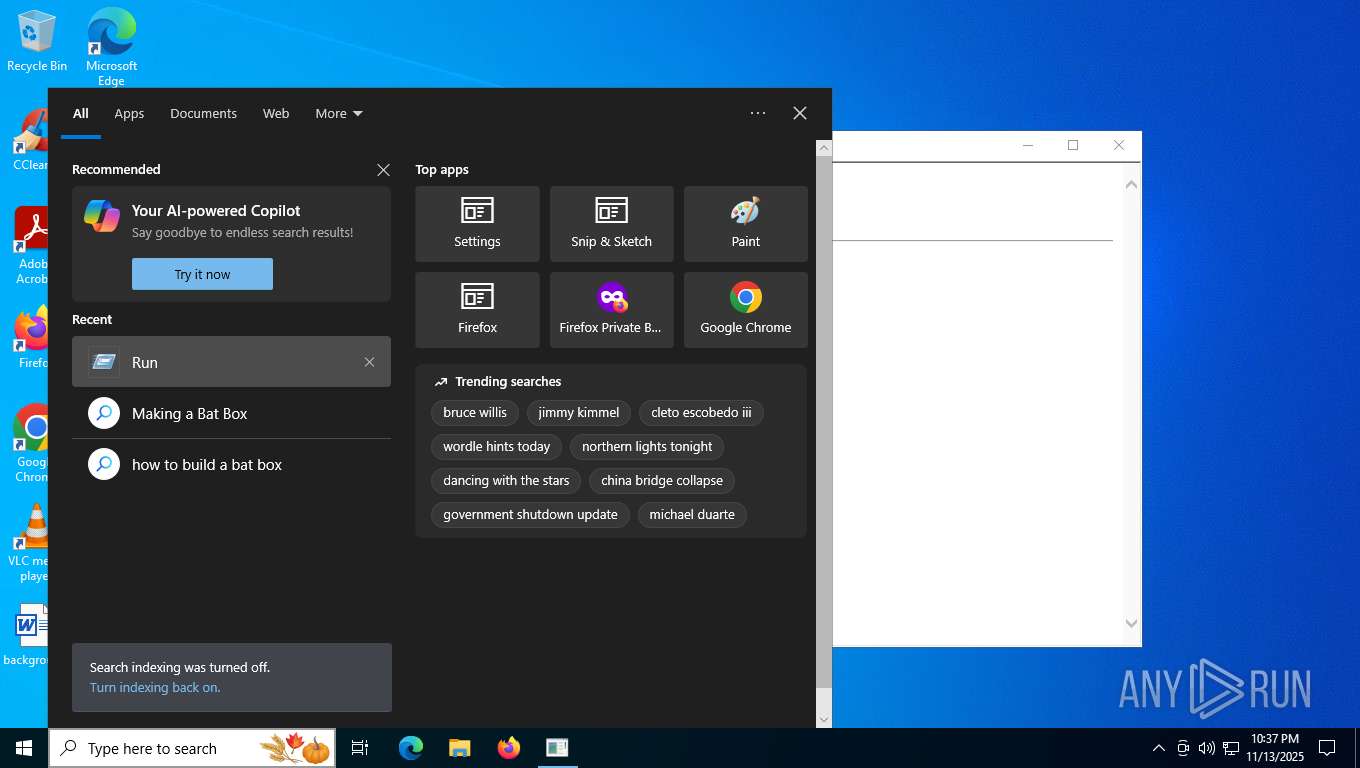Open recent search how to build a bat box
1360x768 pixels.
231,464
